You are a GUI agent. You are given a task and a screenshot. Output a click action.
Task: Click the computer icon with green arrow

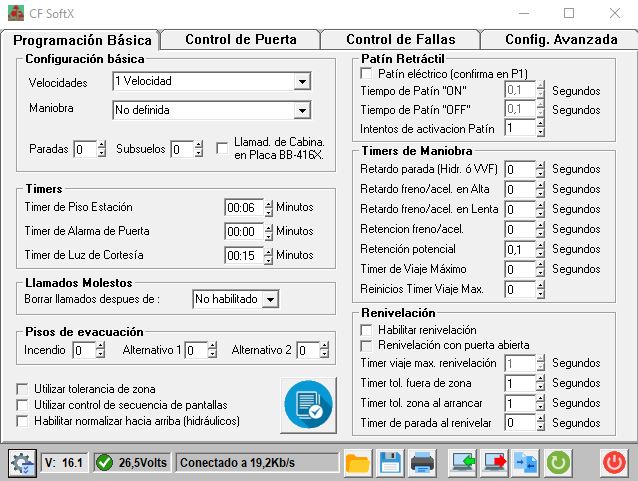pyautogui.click(x=462, y=463)
